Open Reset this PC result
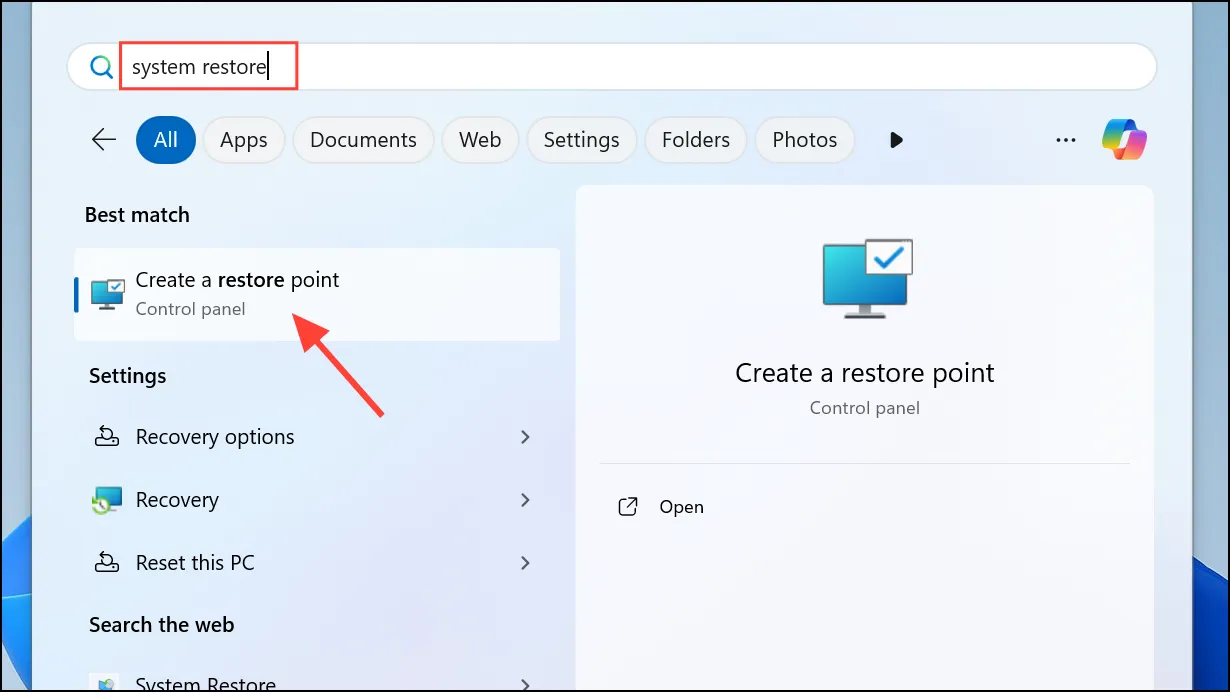The height and width of the screenshot is (692, 1230). [315, 563]
